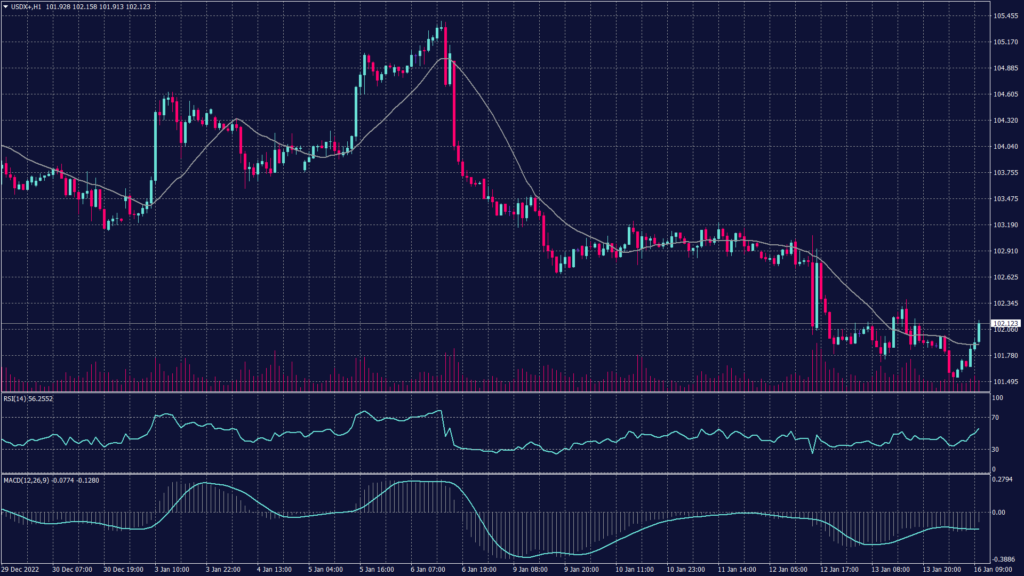
Task: Click the MACD 0.00 scale label
Action: (x=1000, y=513)
